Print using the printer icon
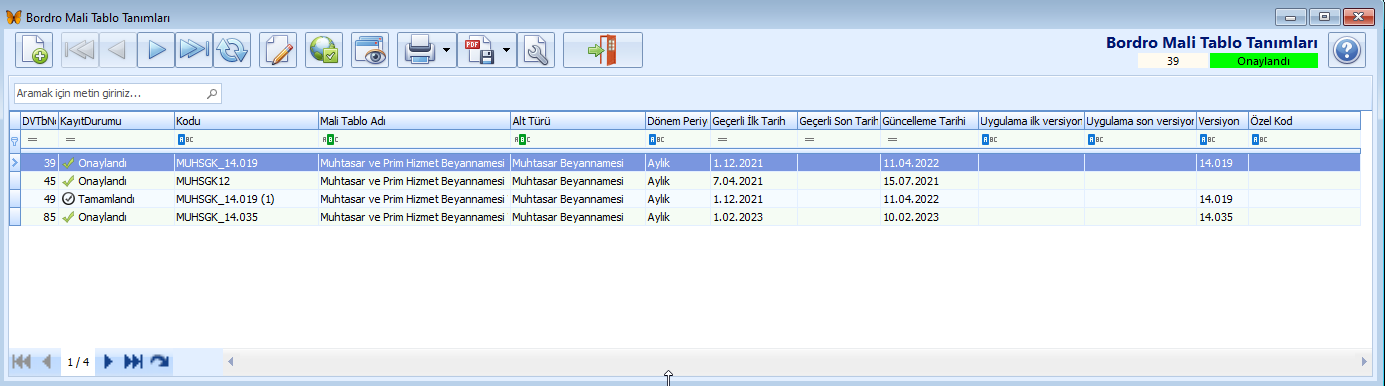This screenshot has height=386, width=1385. click(418, 50)
